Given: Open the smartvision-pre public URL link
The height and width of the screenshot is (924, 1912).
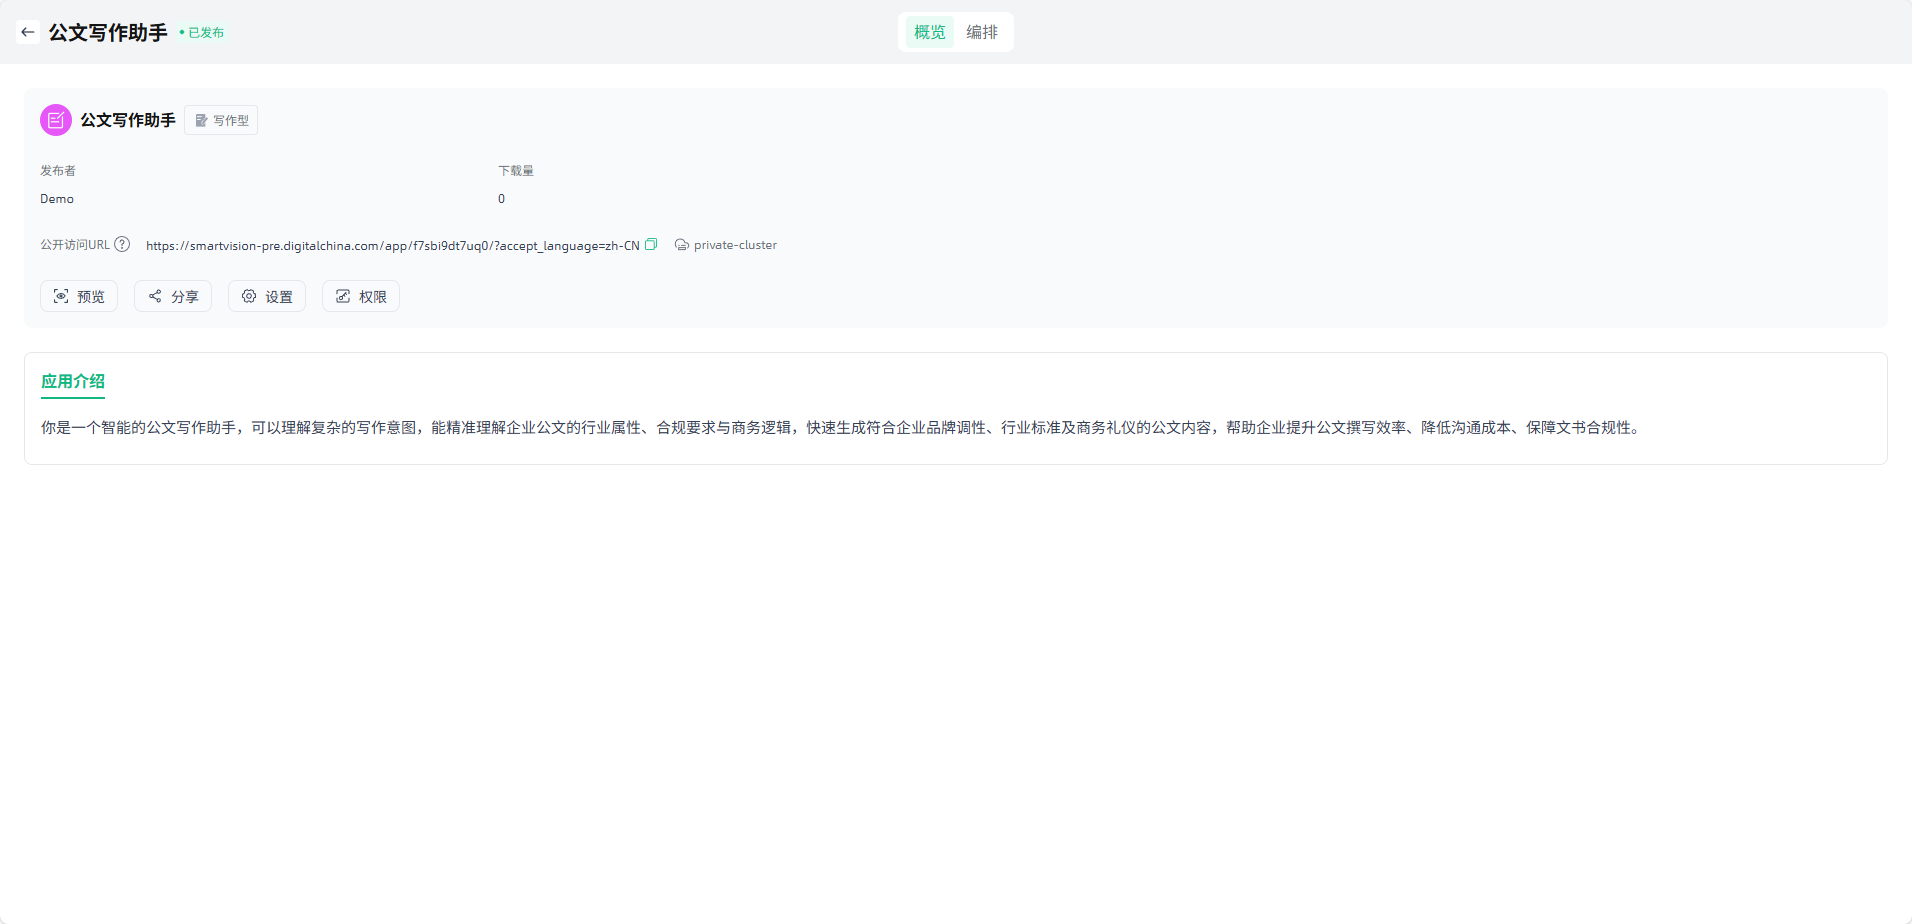Looking at the screenshot, I should (392, 245).
